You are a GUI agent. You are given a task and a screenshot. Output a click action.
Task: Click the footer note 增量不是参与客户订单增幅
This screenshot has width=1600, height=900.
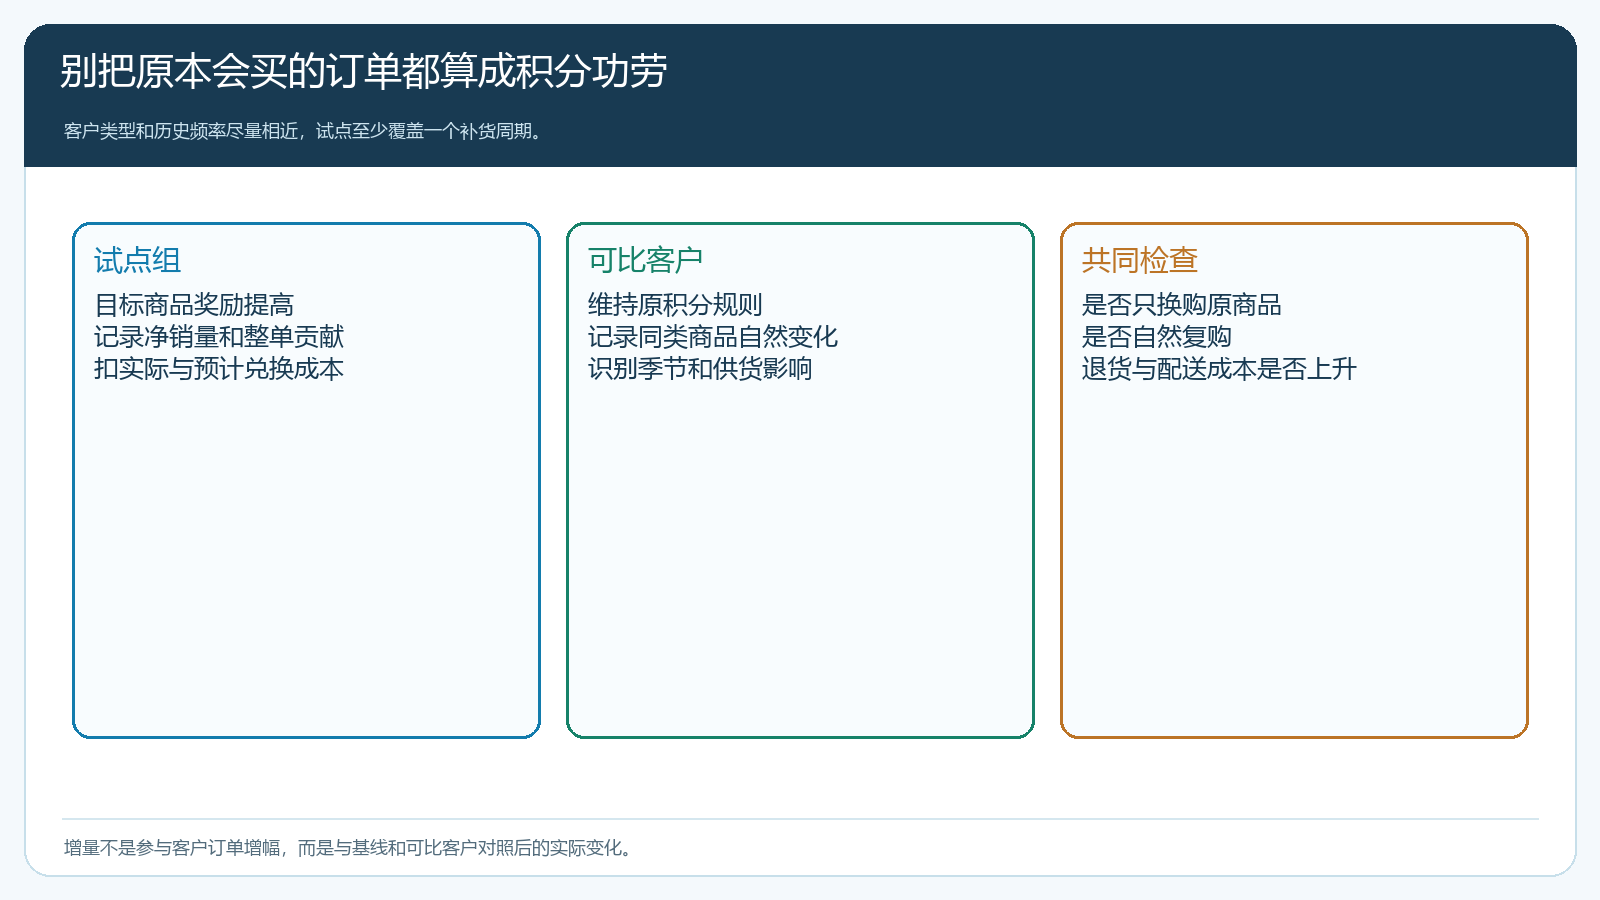click(x=172, y=848)
